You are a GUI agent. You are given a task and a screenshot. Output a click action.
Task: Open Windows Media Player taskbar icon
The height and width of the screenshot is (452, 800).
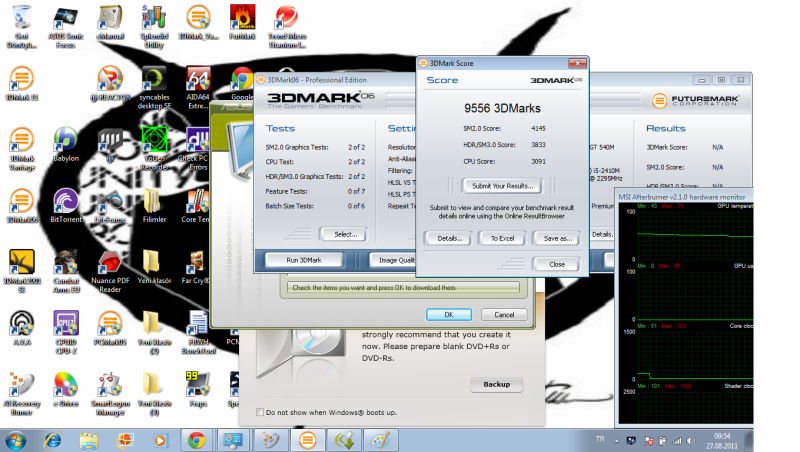click(160, 440)
